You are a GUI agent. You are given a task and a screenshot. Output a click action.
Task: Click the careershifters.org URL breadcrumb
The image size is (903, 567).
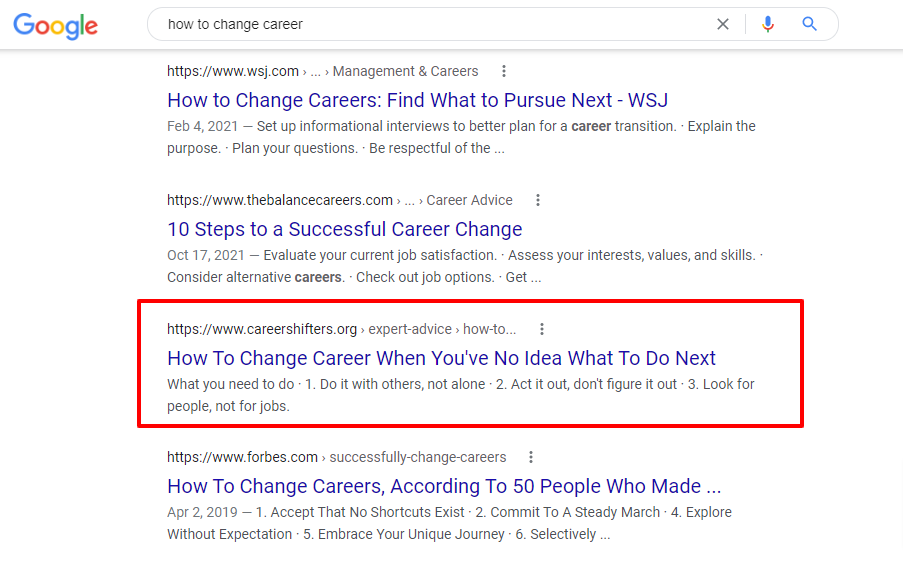[x=262, y=329]
